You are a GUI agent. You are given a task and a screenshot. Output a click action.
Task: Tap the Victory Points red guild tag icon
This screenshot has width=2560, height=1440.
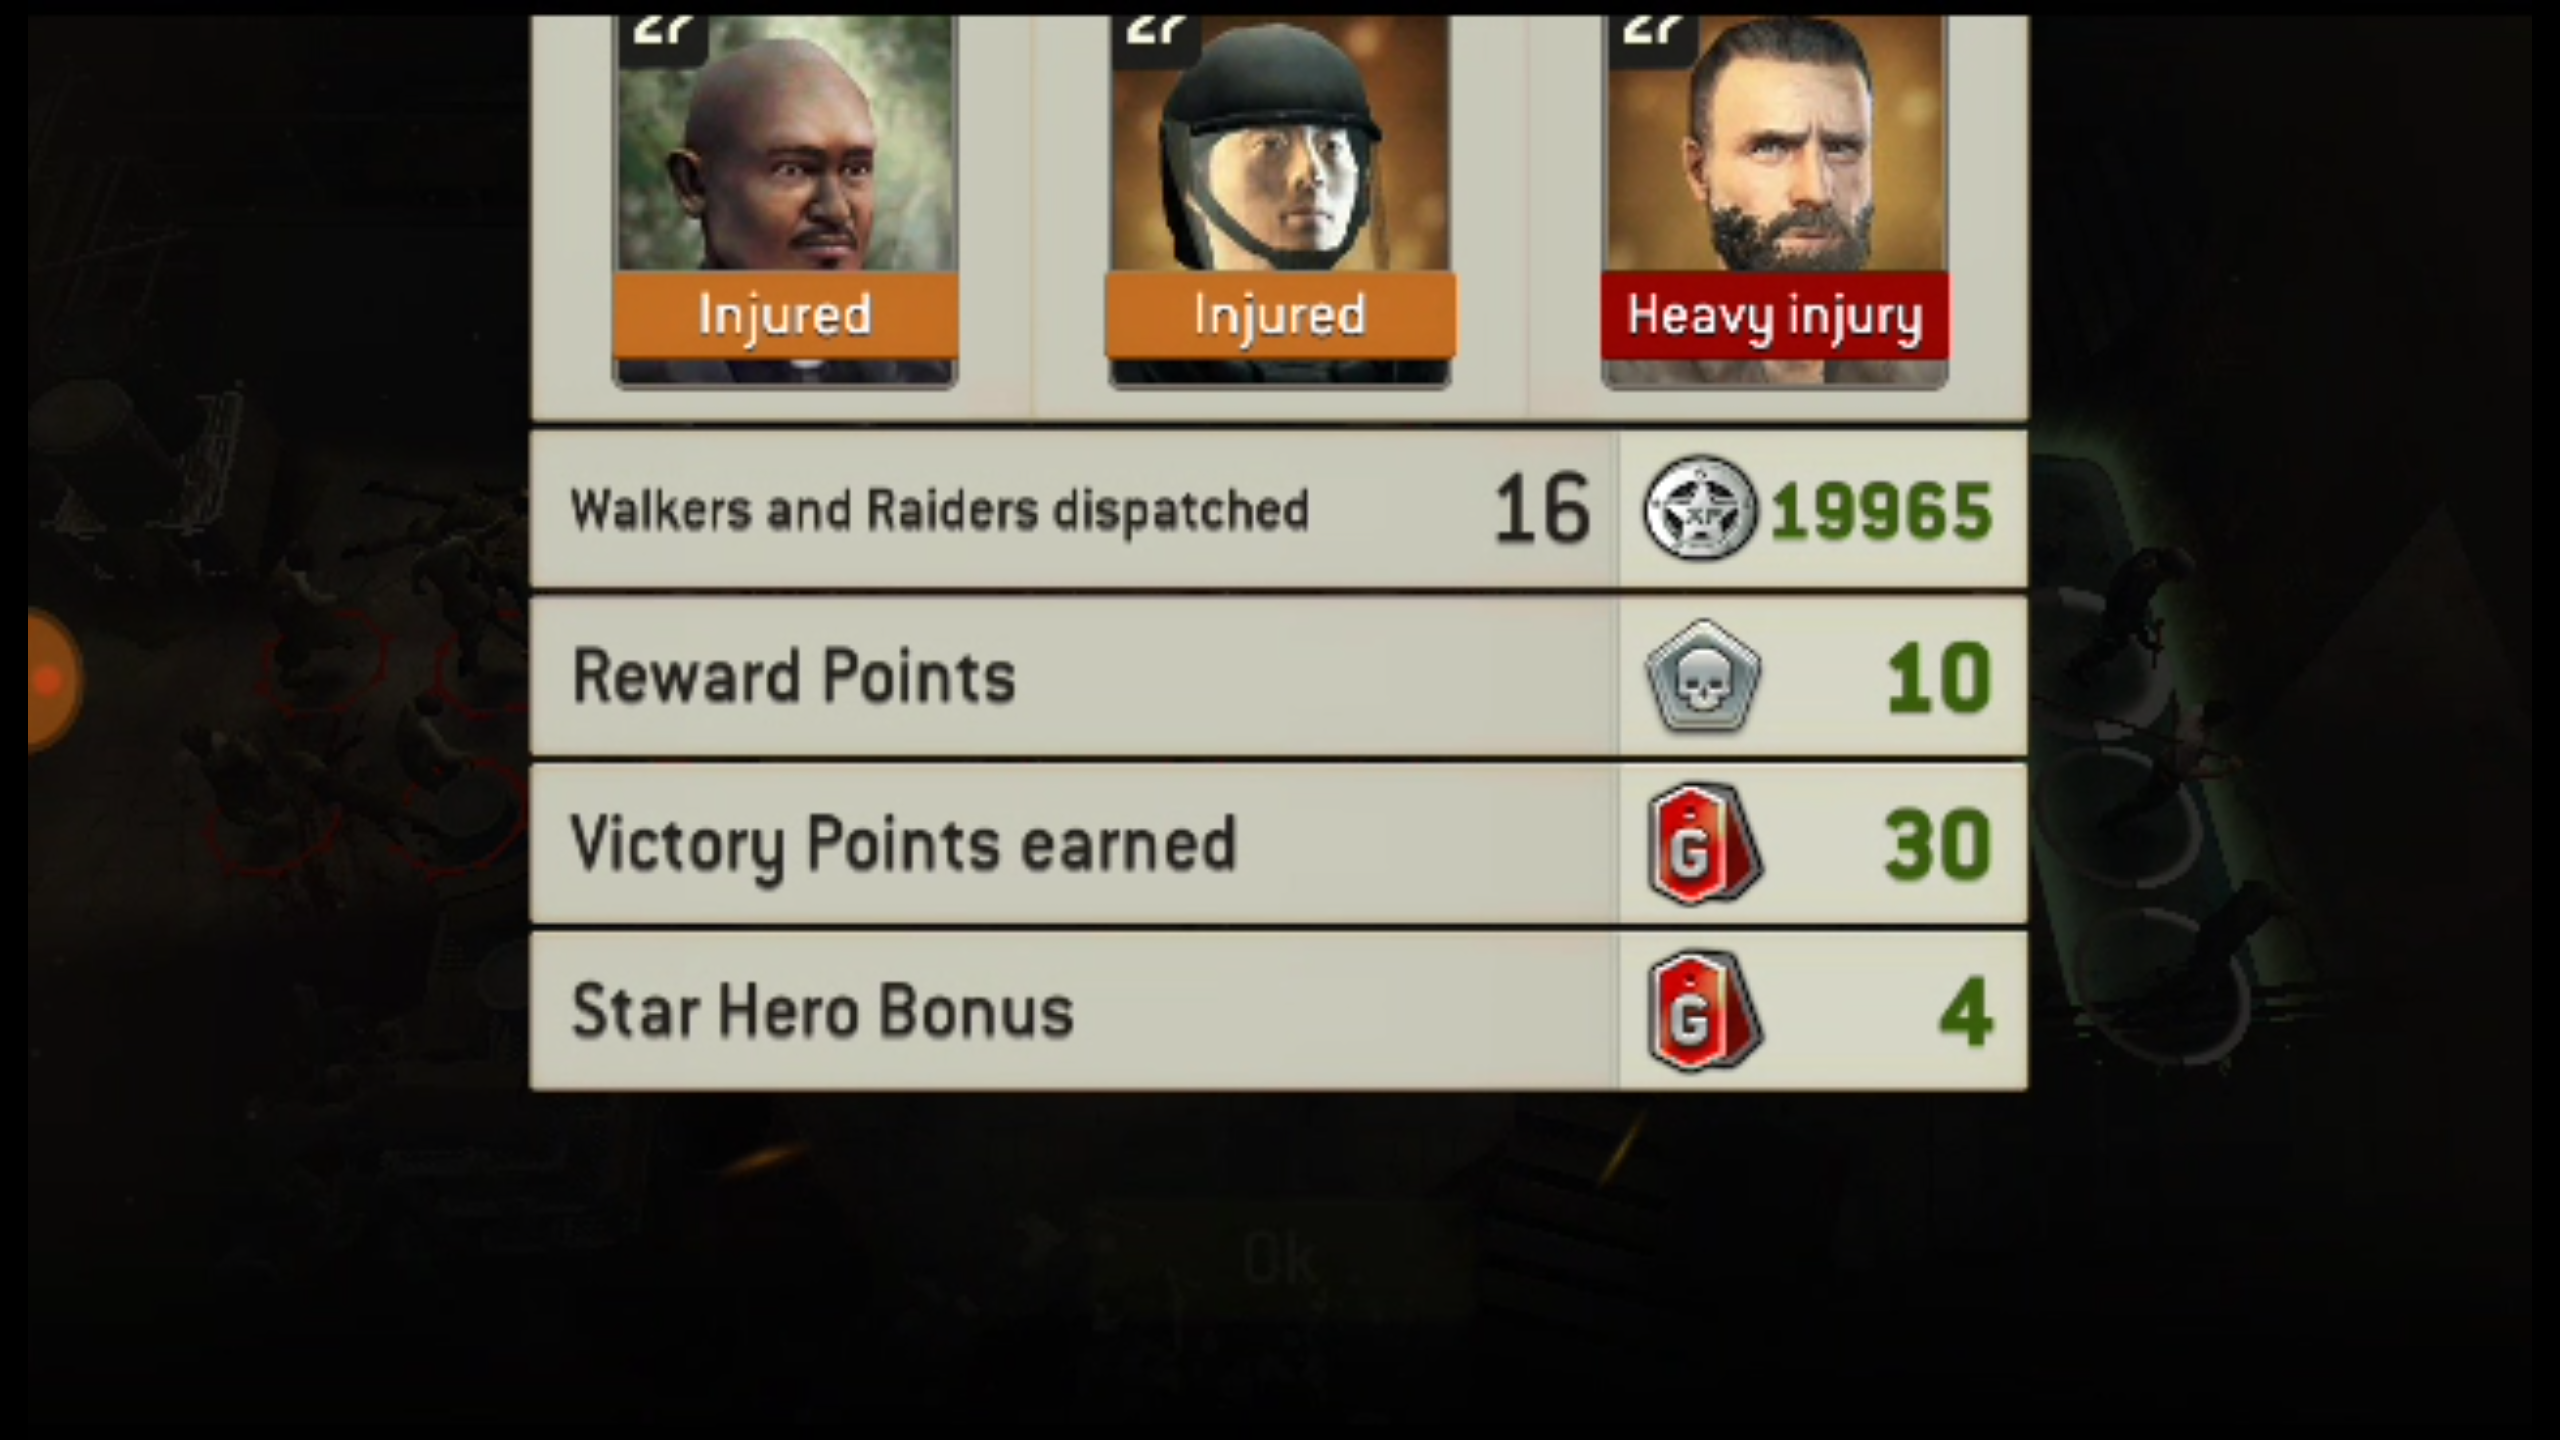tap(1705, 845)
